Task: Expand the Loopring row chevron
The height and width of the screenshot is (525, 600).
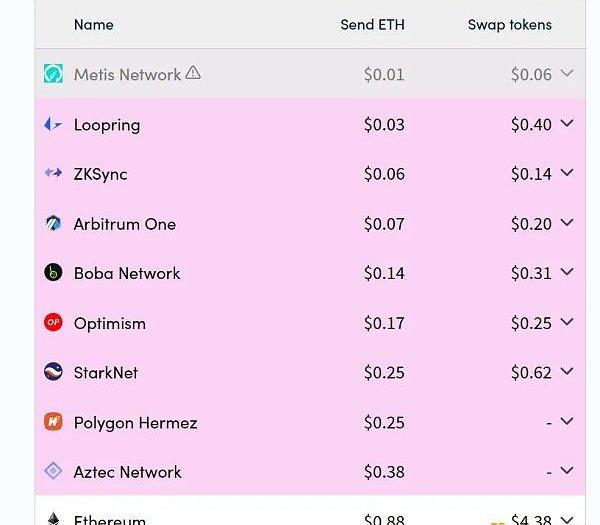Action: 567,123
